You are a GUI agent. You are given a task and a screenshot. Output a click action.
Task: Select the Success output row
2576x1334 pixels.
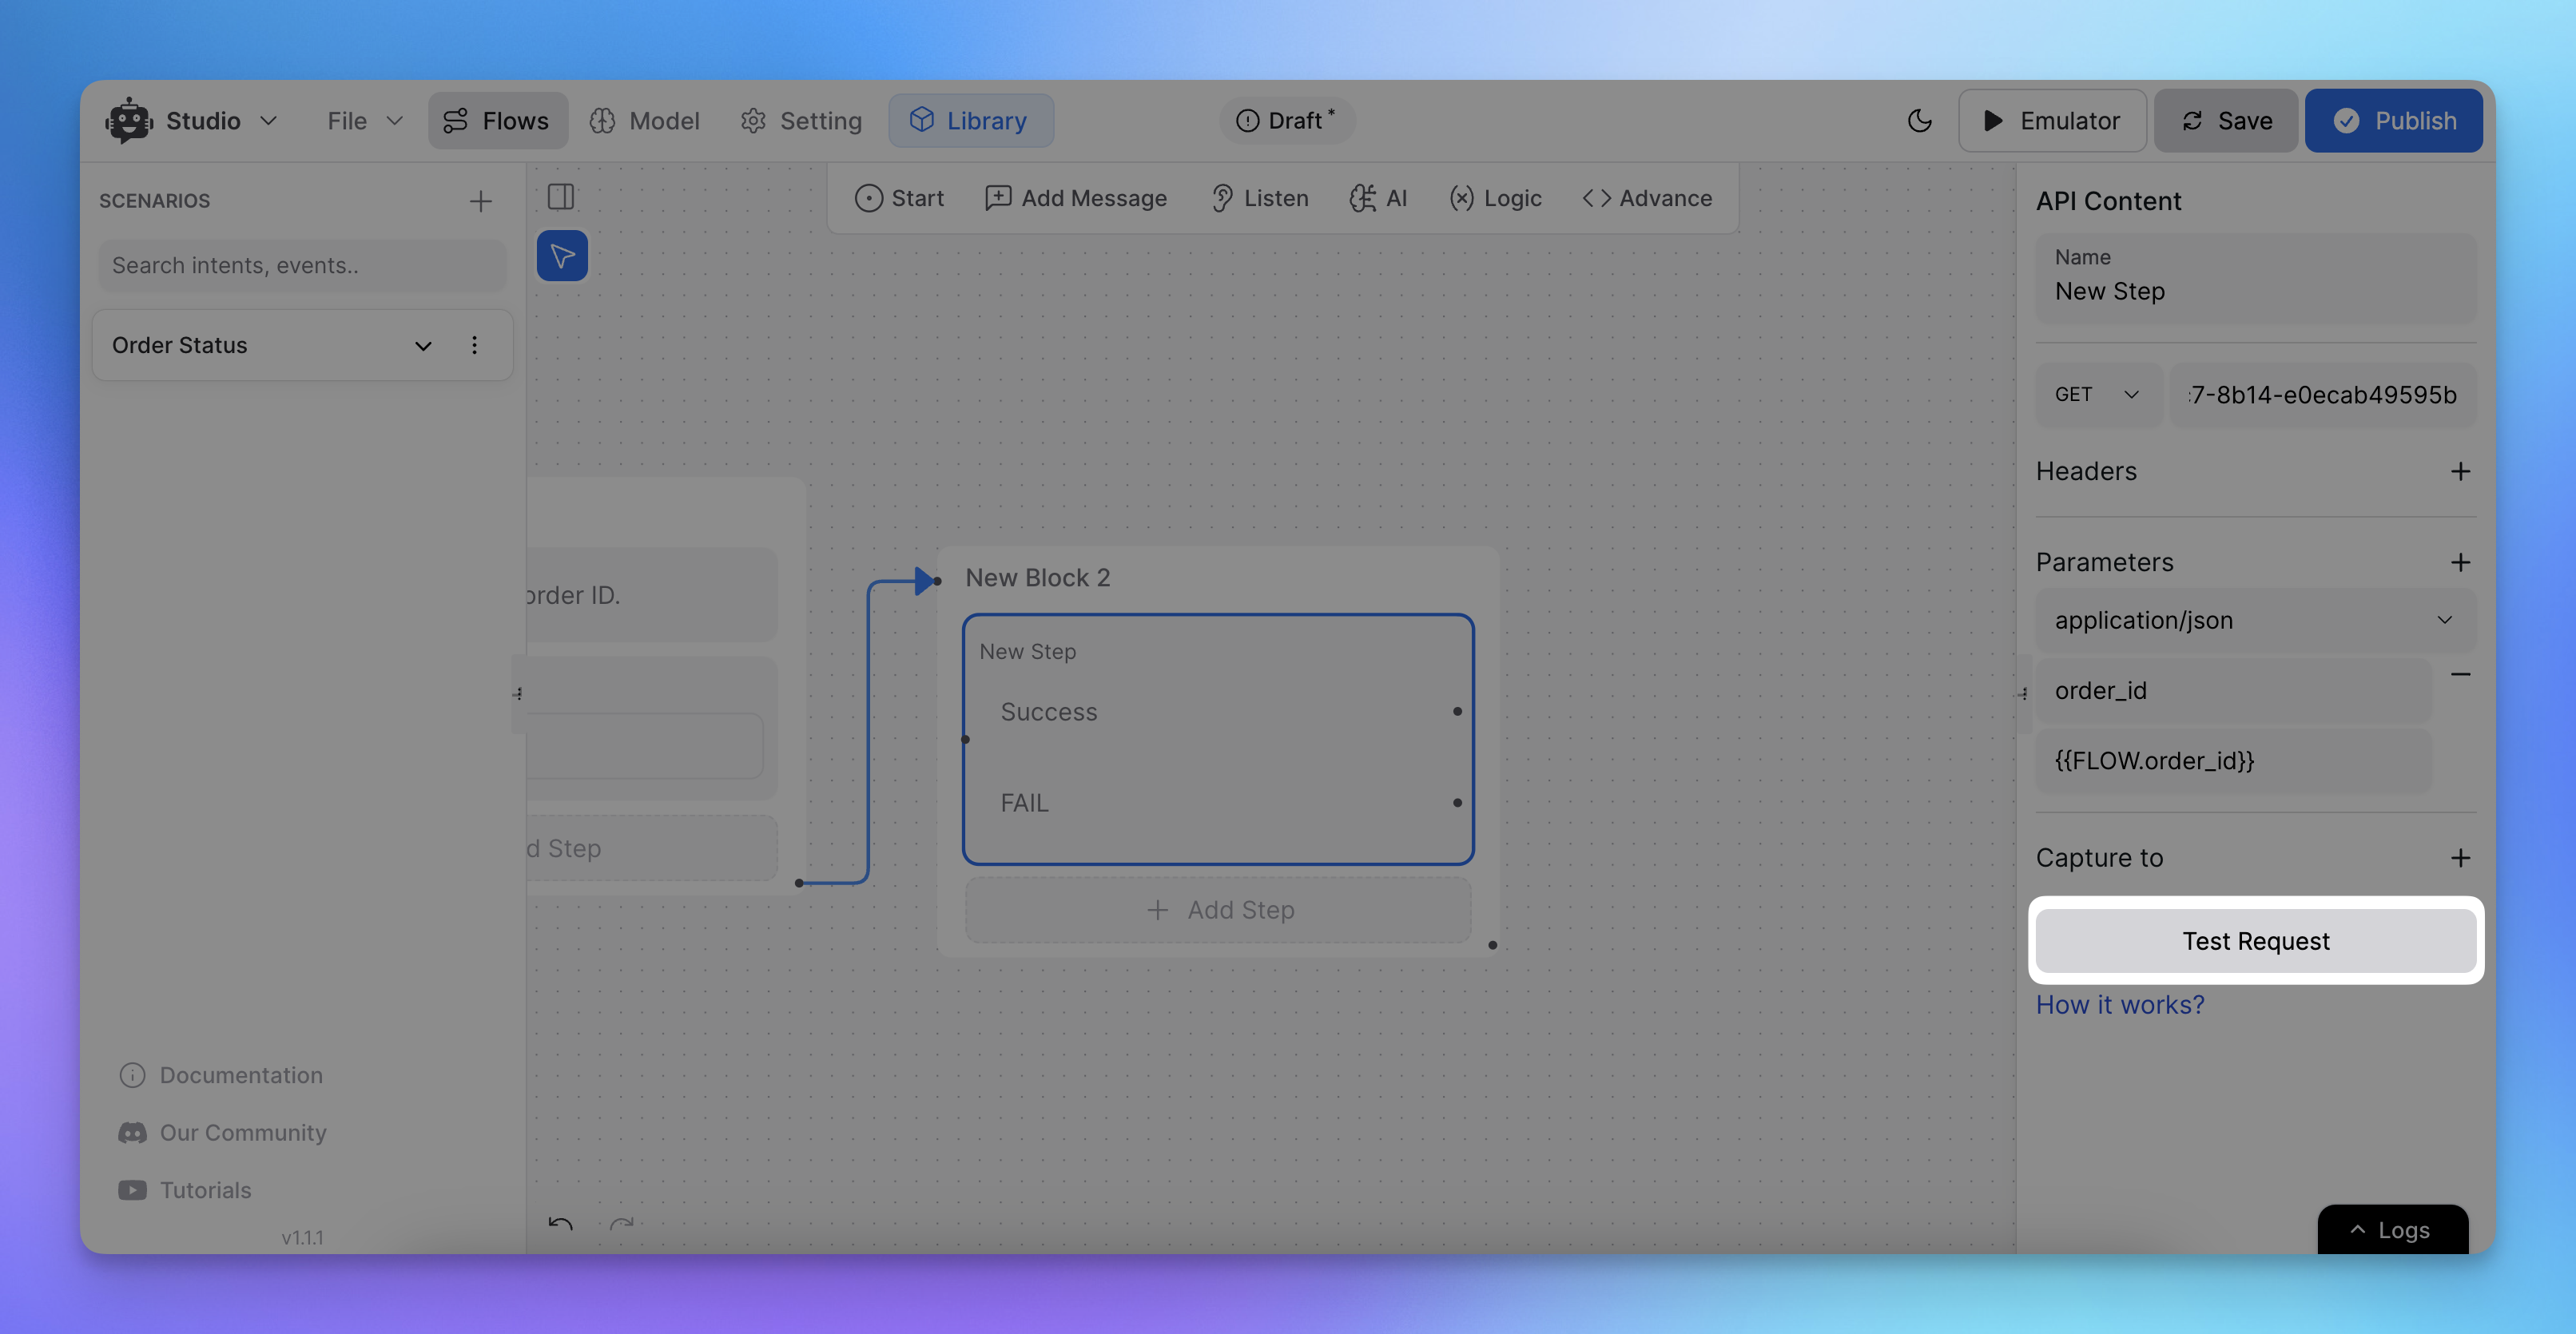click(1218, 712)
